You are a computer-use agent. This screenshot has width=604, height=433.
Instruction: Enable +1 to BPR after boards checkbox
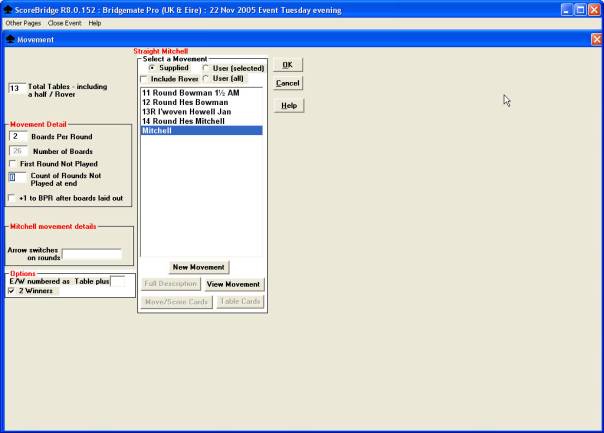[12, 198]
